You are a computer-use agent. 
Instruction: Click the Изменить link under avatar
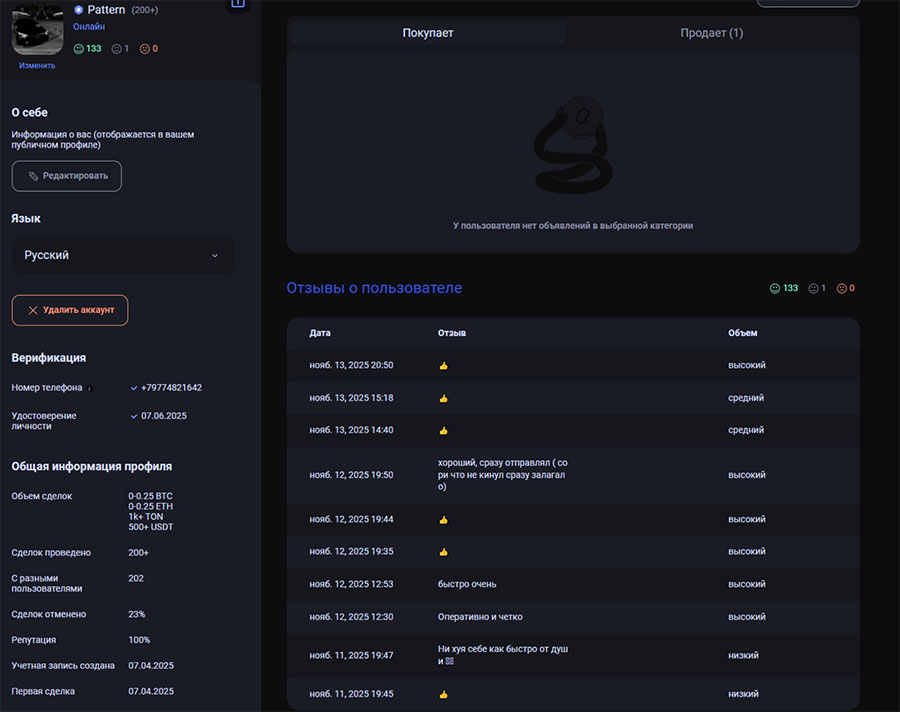click(37, 66)
